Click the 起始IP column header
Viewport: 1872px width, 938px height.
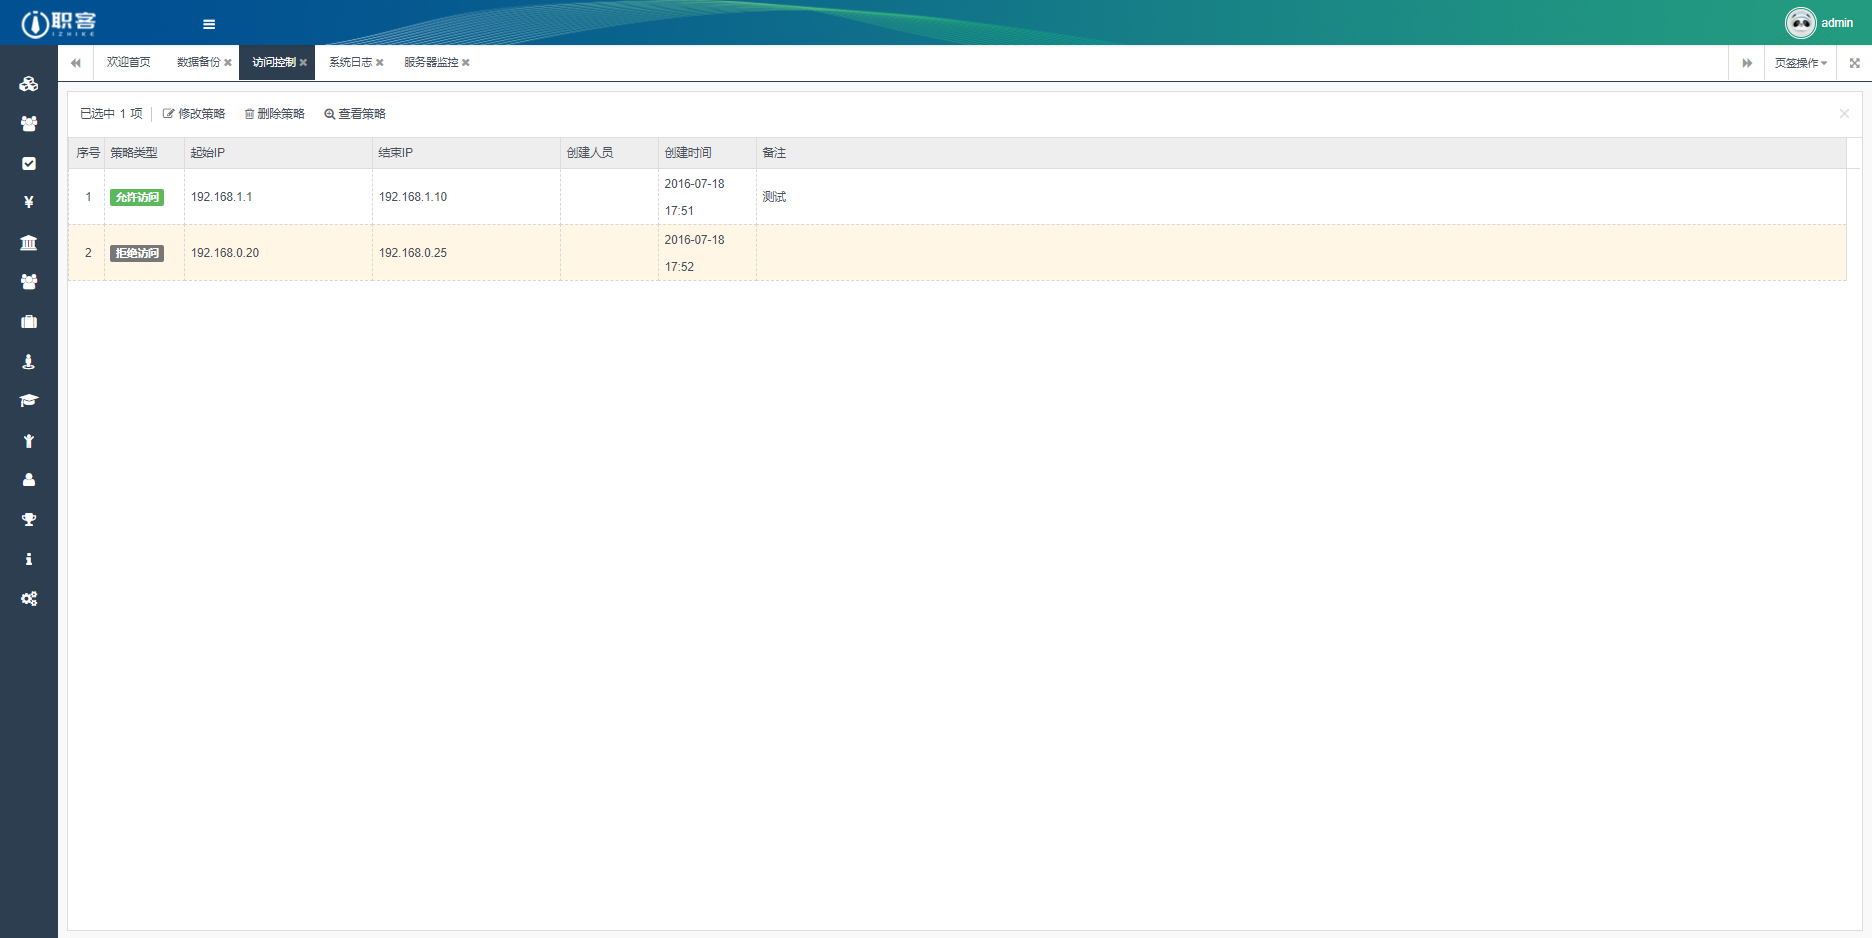coord(278,153)
